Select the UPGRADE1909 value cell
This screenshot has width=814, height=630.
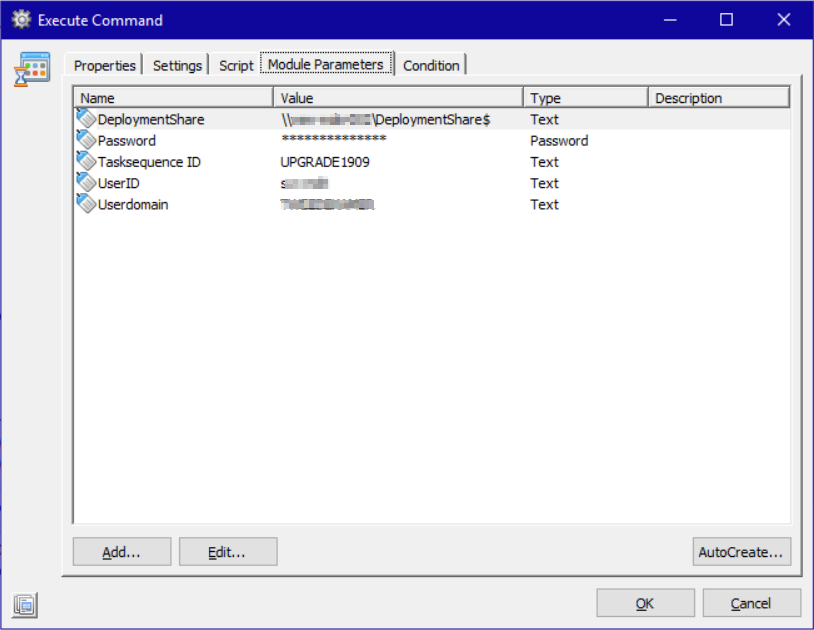point(325,162)
